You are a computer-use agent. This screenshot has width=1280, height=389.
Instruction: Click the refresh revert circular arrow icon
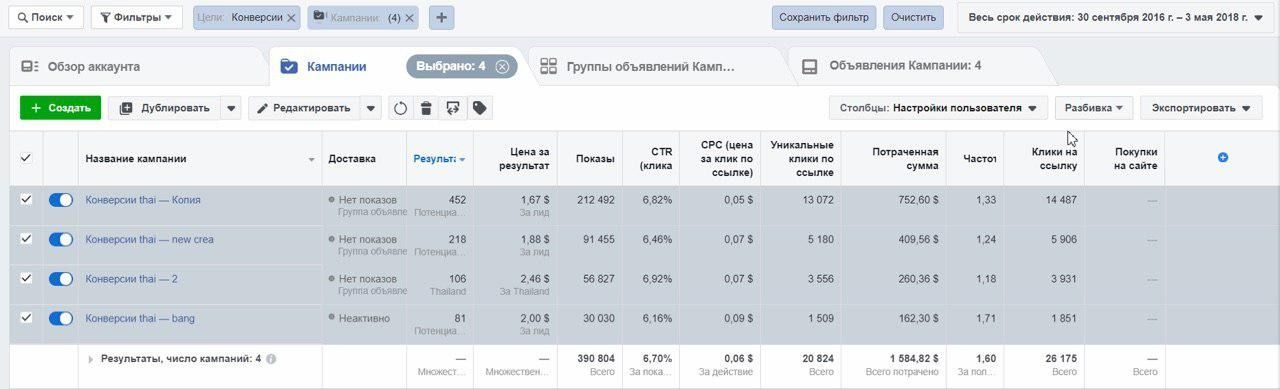400,108
